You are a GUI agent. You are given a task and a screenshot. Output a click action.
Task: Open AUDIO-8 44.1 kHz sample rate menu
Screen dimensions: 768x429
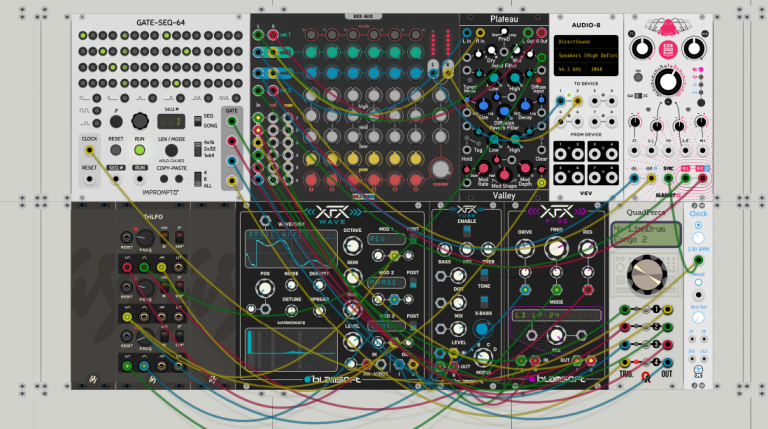click(x=570, y=69)
